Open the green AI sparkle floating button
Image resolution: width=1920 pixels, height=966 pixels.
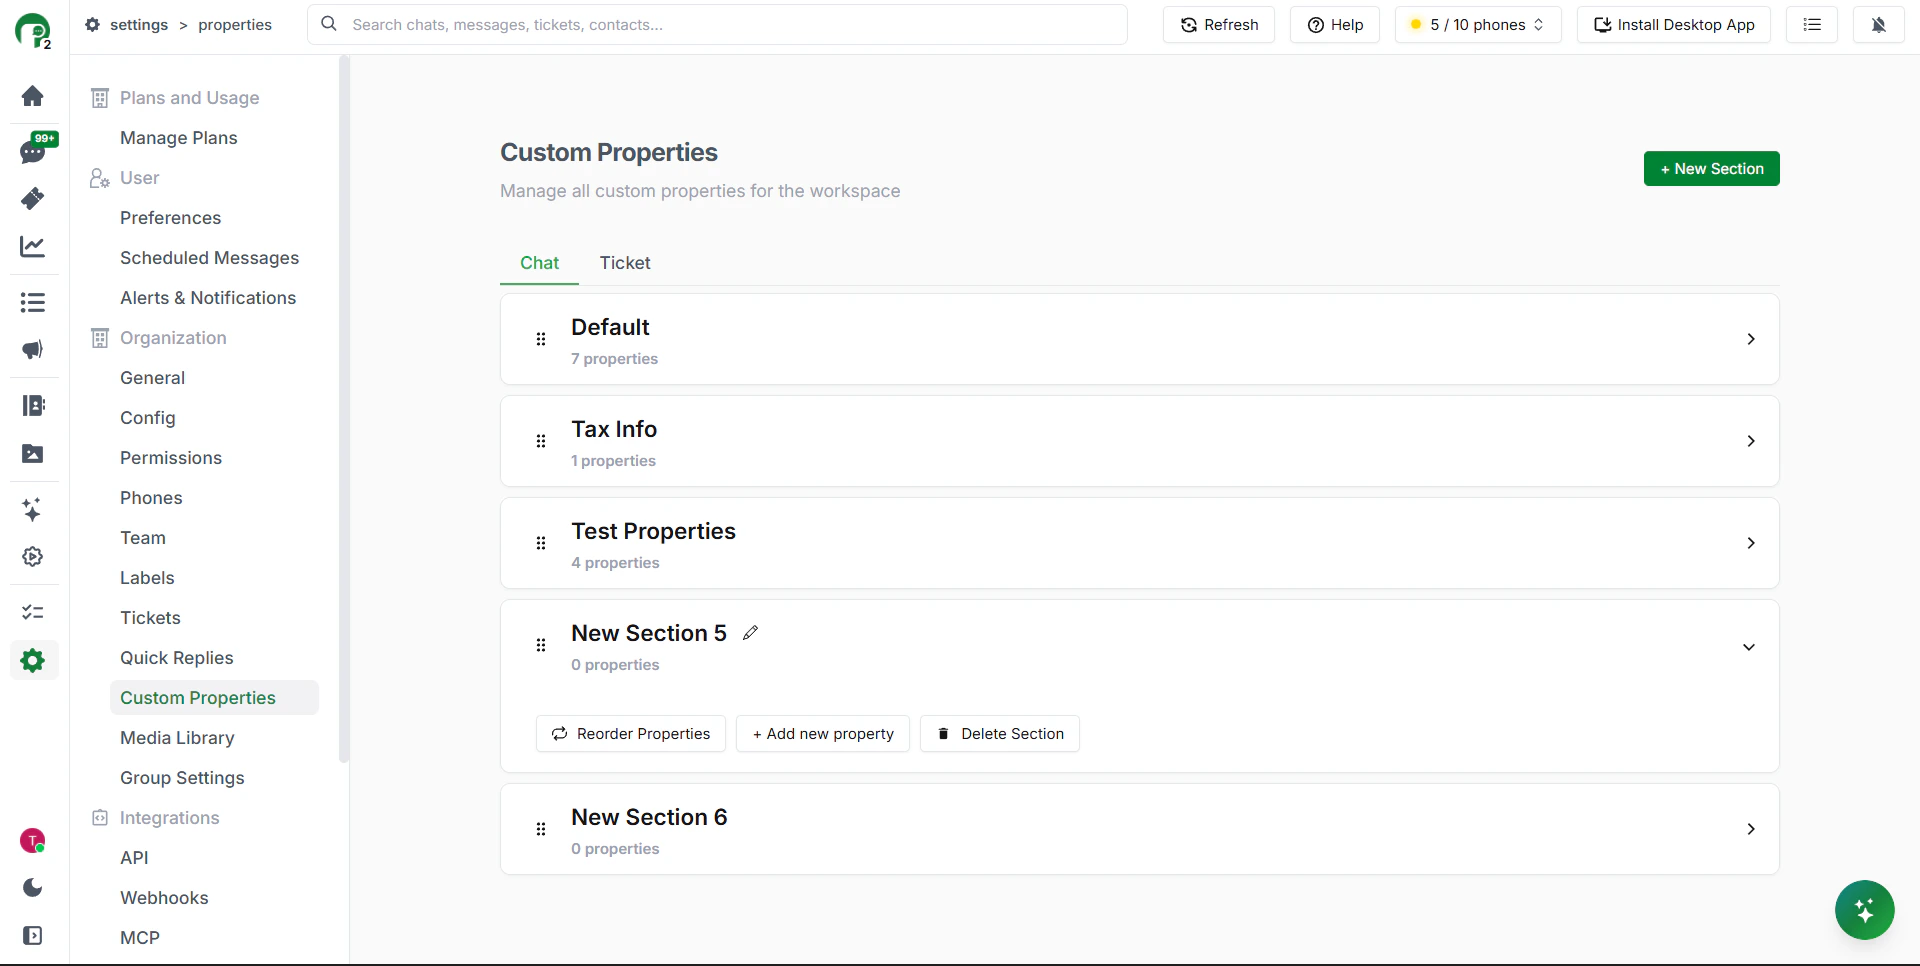[1864, 910]
